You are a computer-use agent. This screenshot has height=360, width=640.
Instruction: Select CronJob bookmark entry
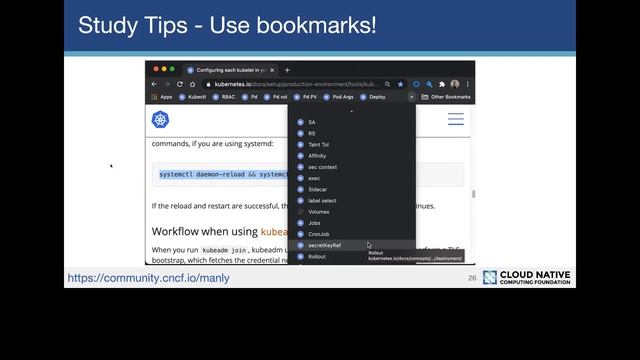(351, 234)
